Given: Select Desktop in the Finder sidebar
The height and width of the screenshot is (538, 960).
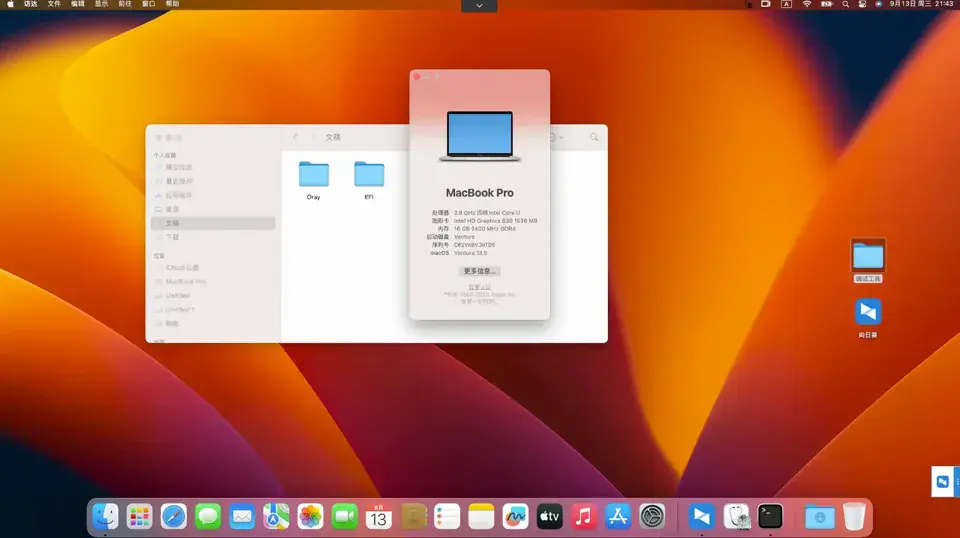Looking at the screenshot, I should [213, 209].
